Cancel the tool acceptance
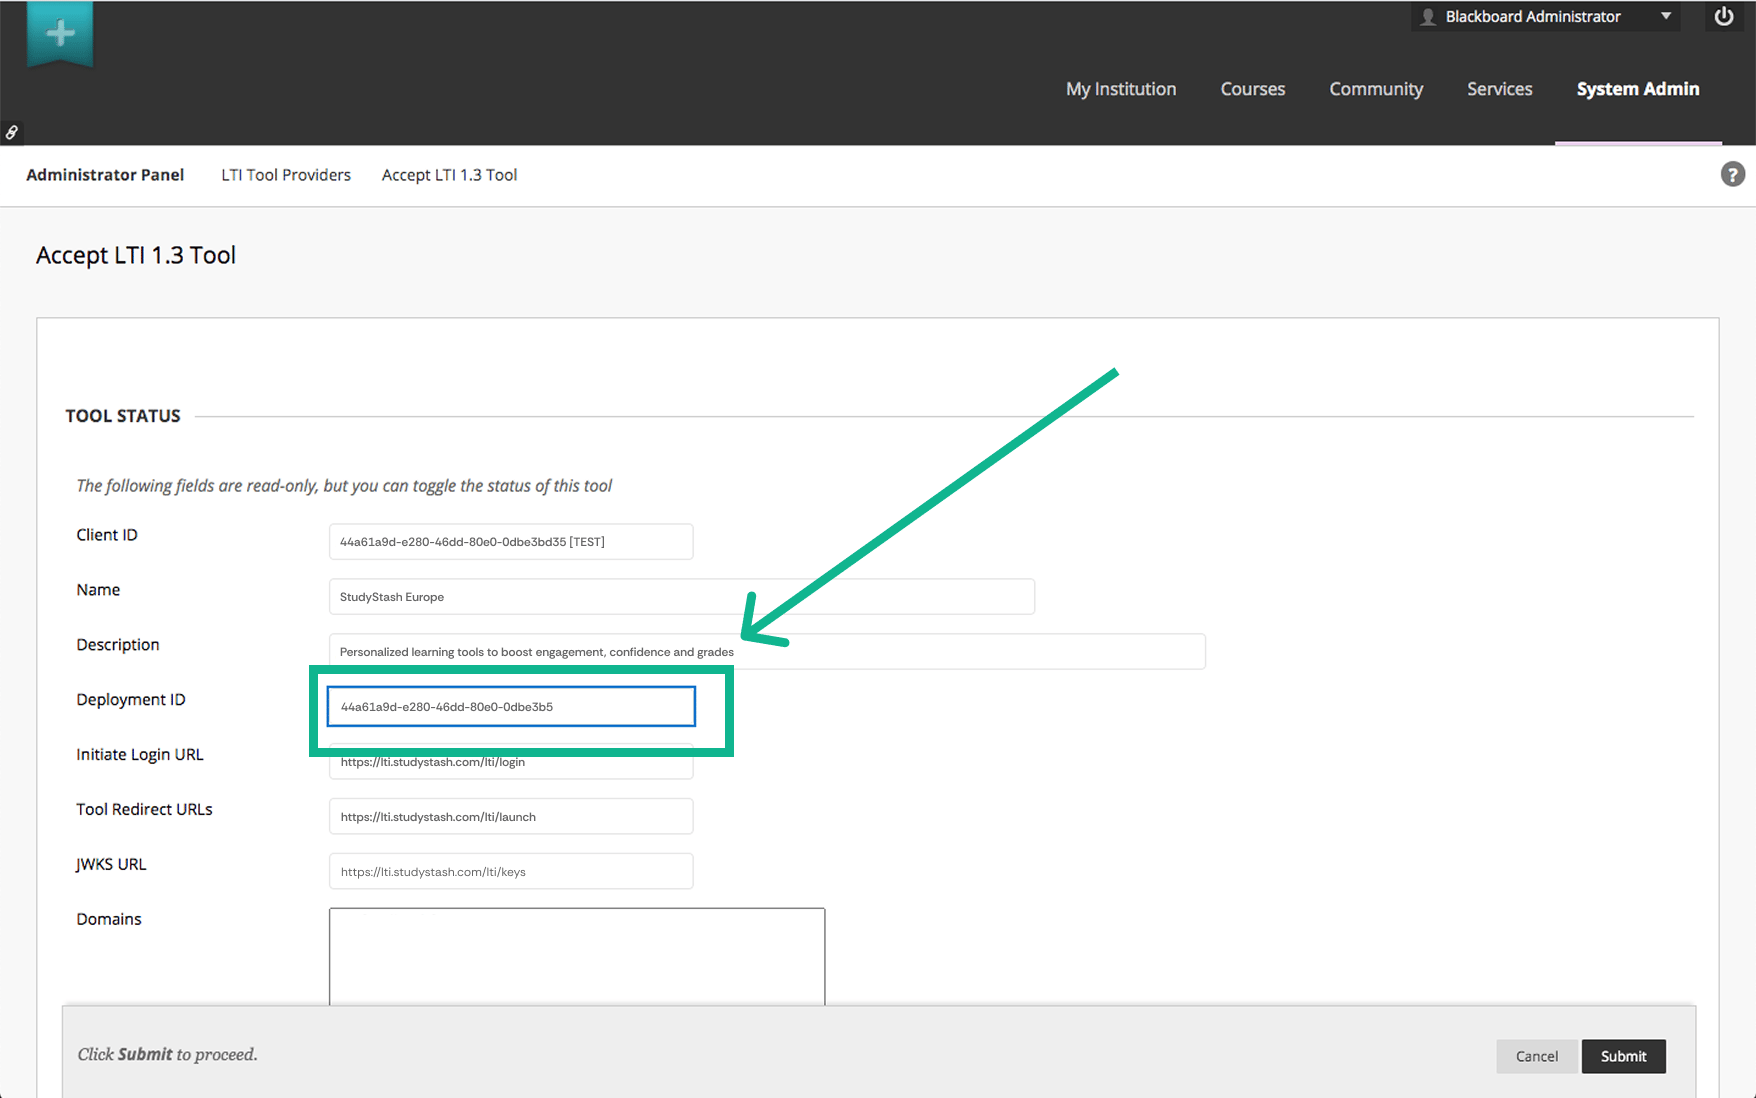 (x=1537, y=1056)
